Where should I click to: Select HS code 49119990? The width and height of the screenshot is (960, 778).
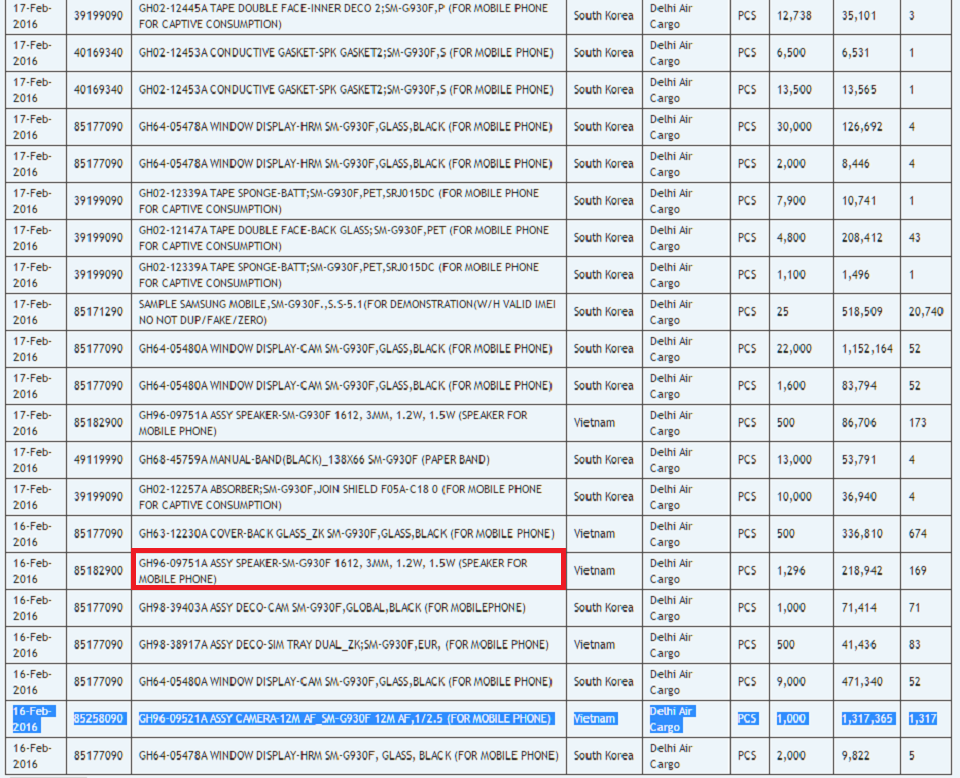[x=99, y=460]
